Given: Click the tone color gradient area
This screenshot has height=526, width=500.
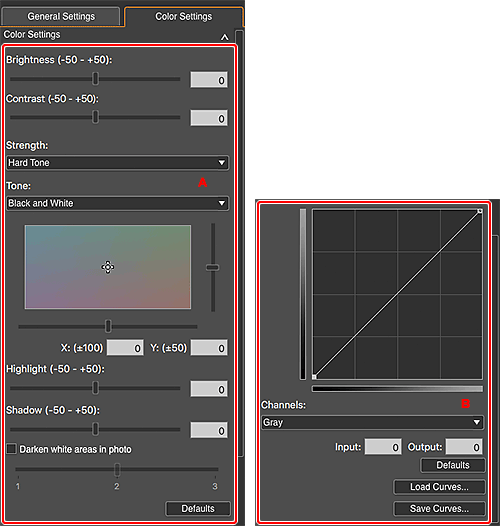Looking at the screenshot, I should coord(108,267).
